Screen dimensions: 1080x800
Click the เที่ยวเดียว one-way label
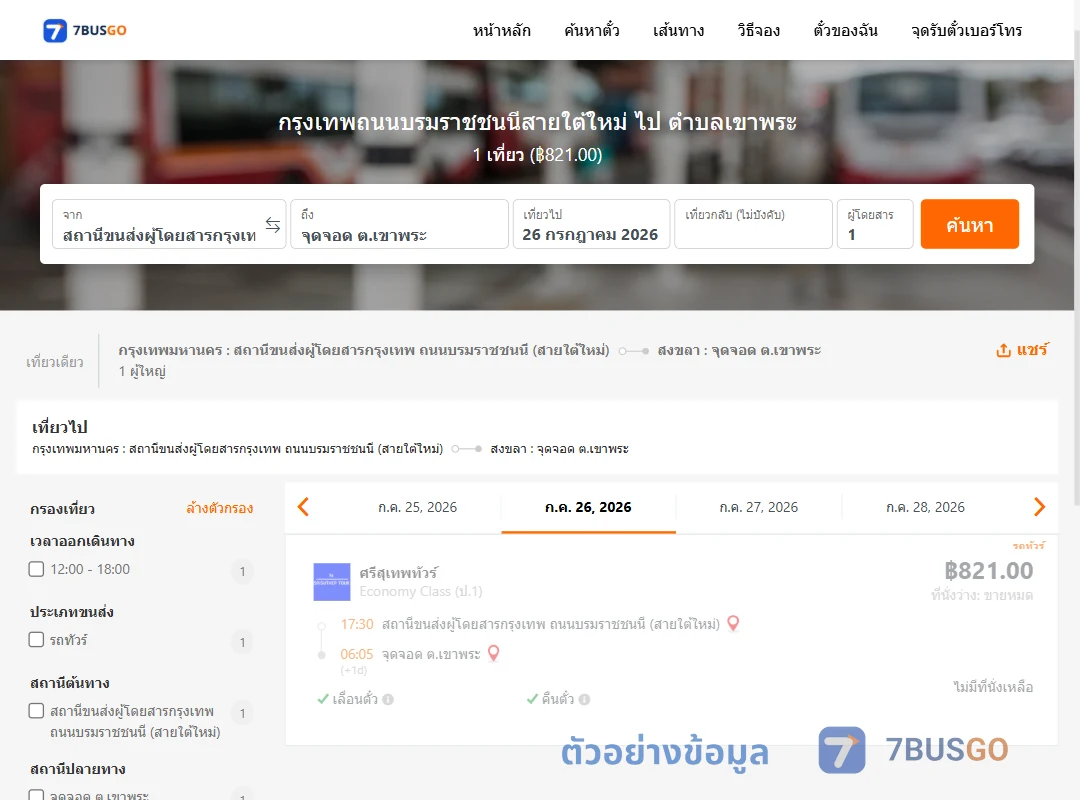point(55,362)
